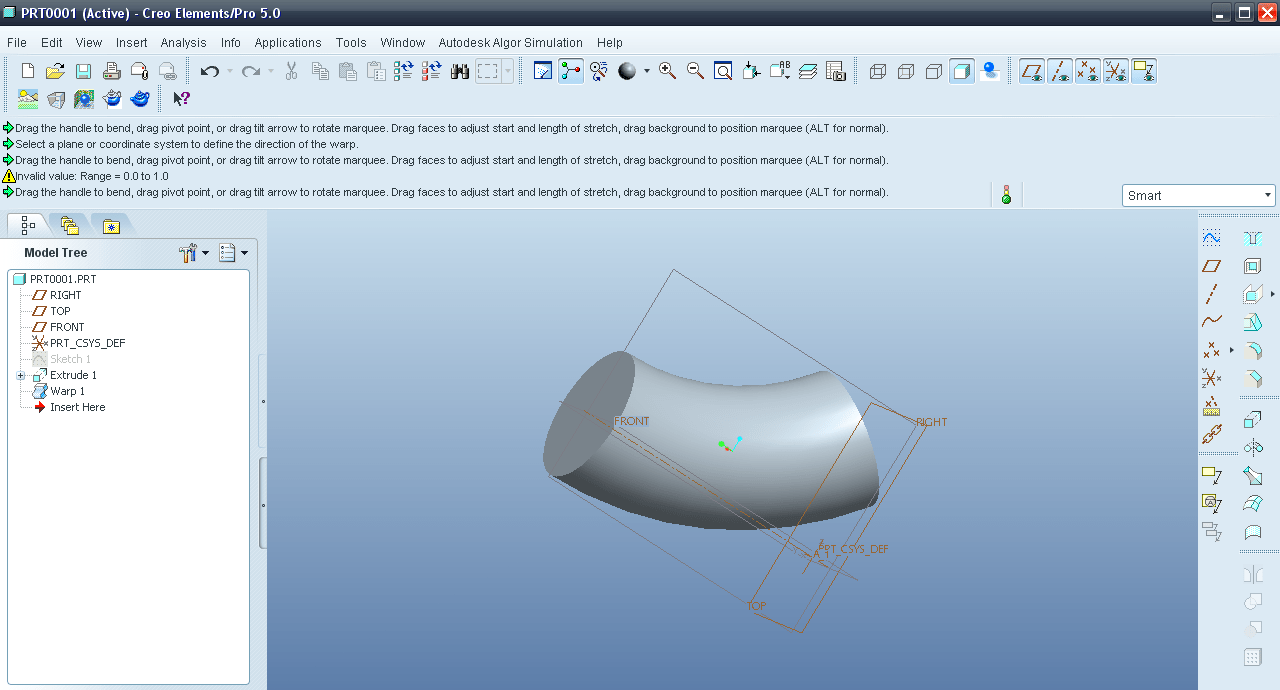
Task: Click the Datum Axis tool on right
Action: pyautogui.click(x=1211, y=294)
